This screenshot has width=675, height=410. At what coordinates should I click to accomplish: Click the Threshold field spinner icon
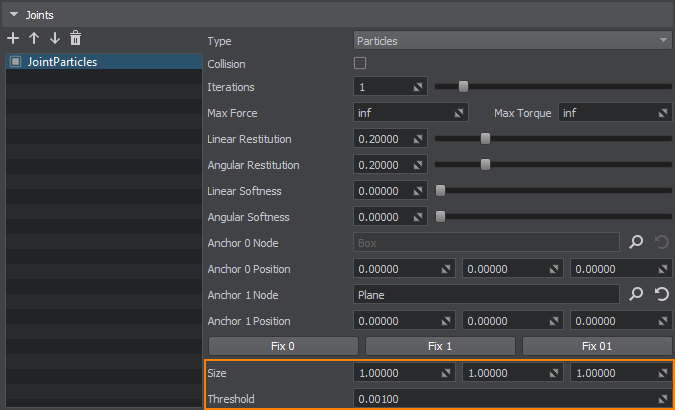663,399
